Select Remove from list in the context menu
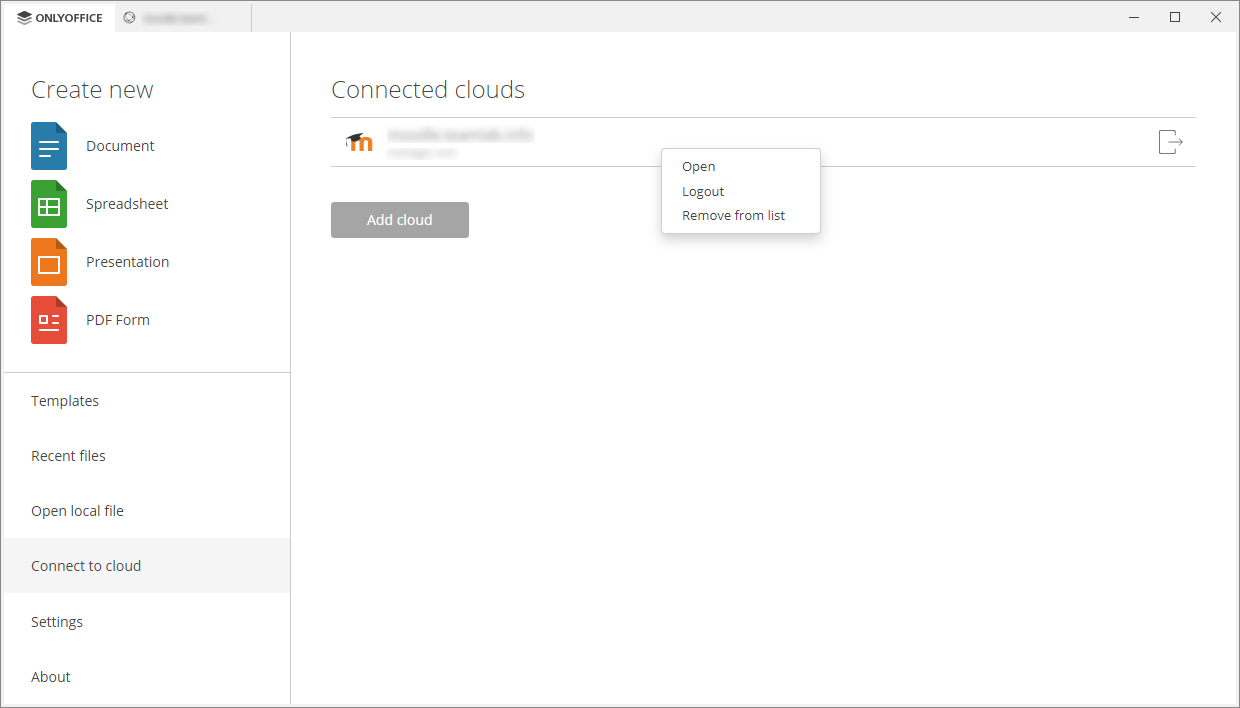 pyautogui.click(x=733, y=214)
